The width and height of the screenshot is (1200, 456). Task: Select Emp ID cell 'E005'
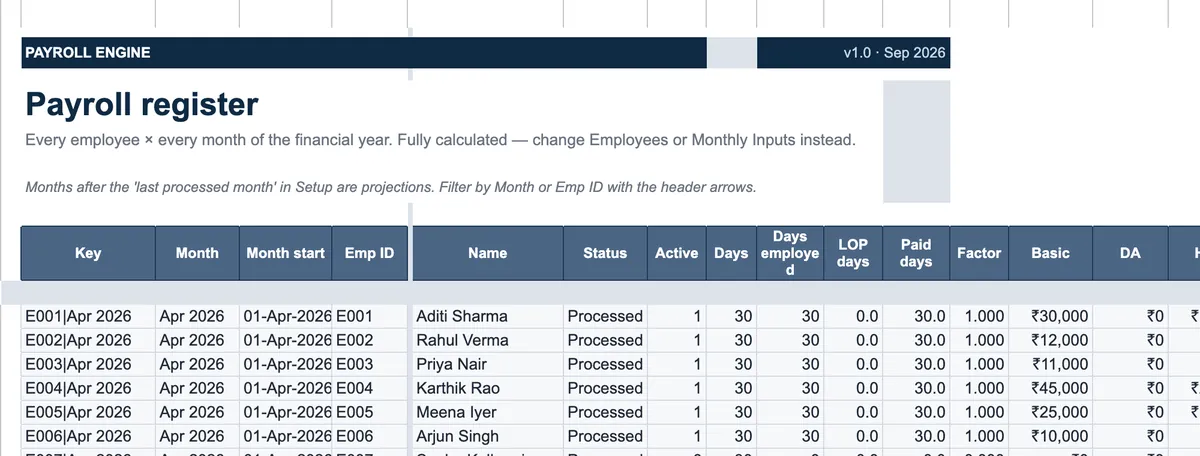pyautogui.click(x=369, y=412)
